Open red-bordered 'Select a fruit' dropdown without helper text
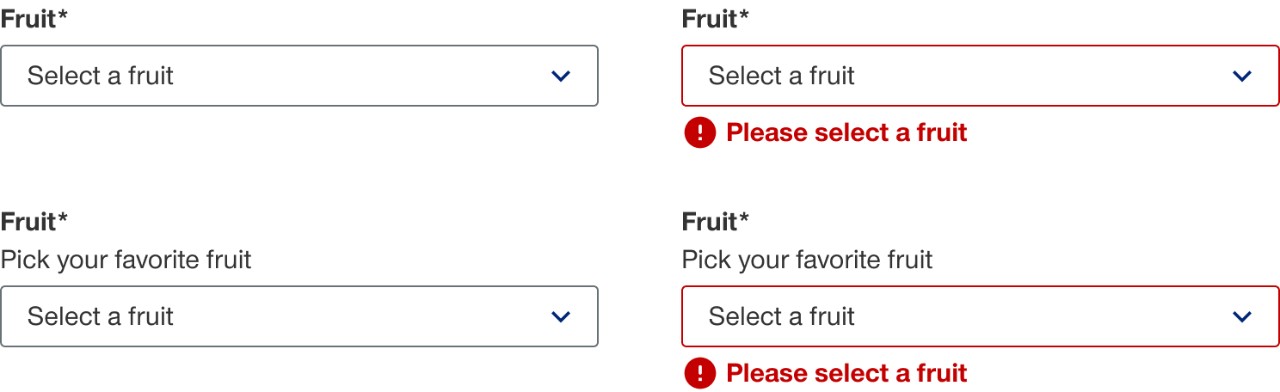 coord(980,75)
